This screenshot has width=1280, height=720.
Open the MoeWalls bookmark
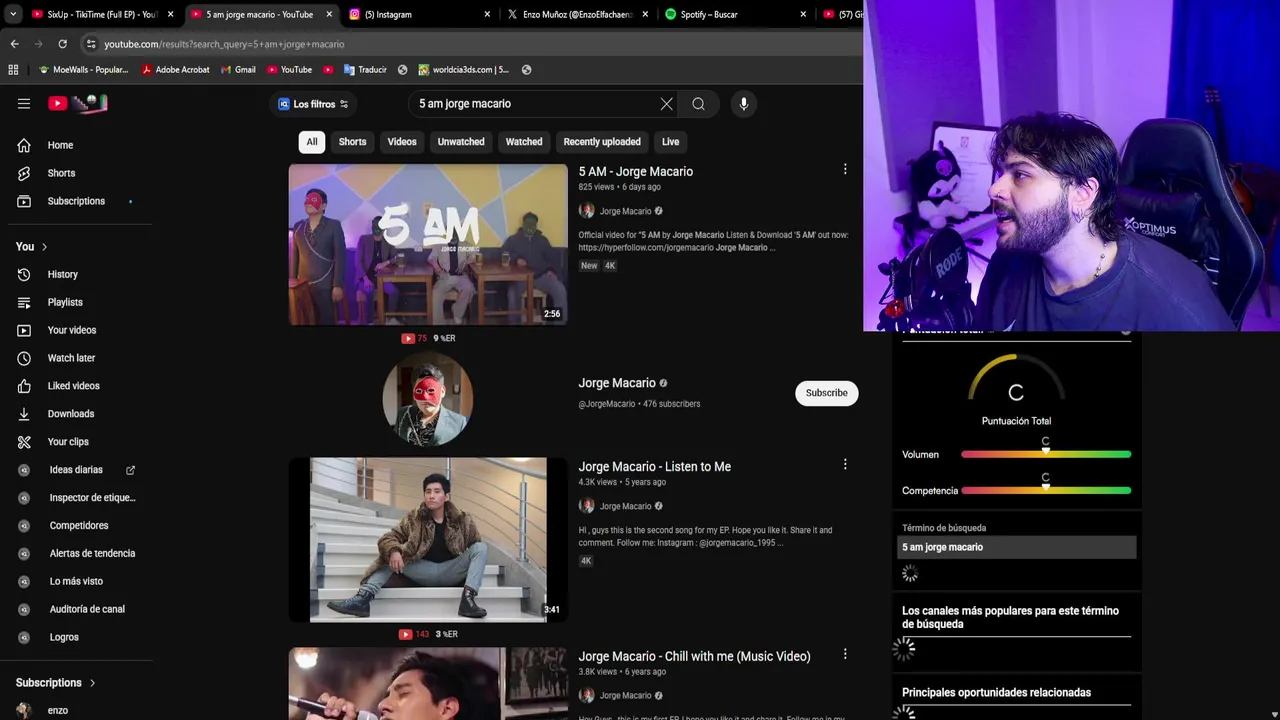point(83,70)
